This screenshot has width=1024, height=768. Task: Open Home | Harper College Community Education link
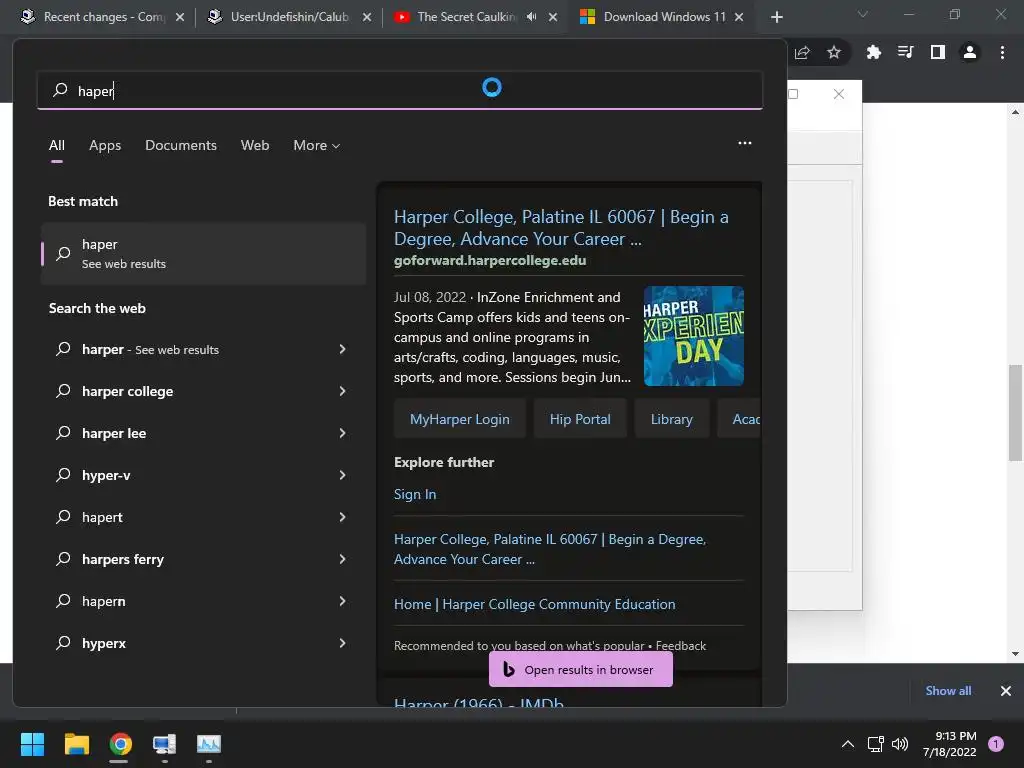534,604
